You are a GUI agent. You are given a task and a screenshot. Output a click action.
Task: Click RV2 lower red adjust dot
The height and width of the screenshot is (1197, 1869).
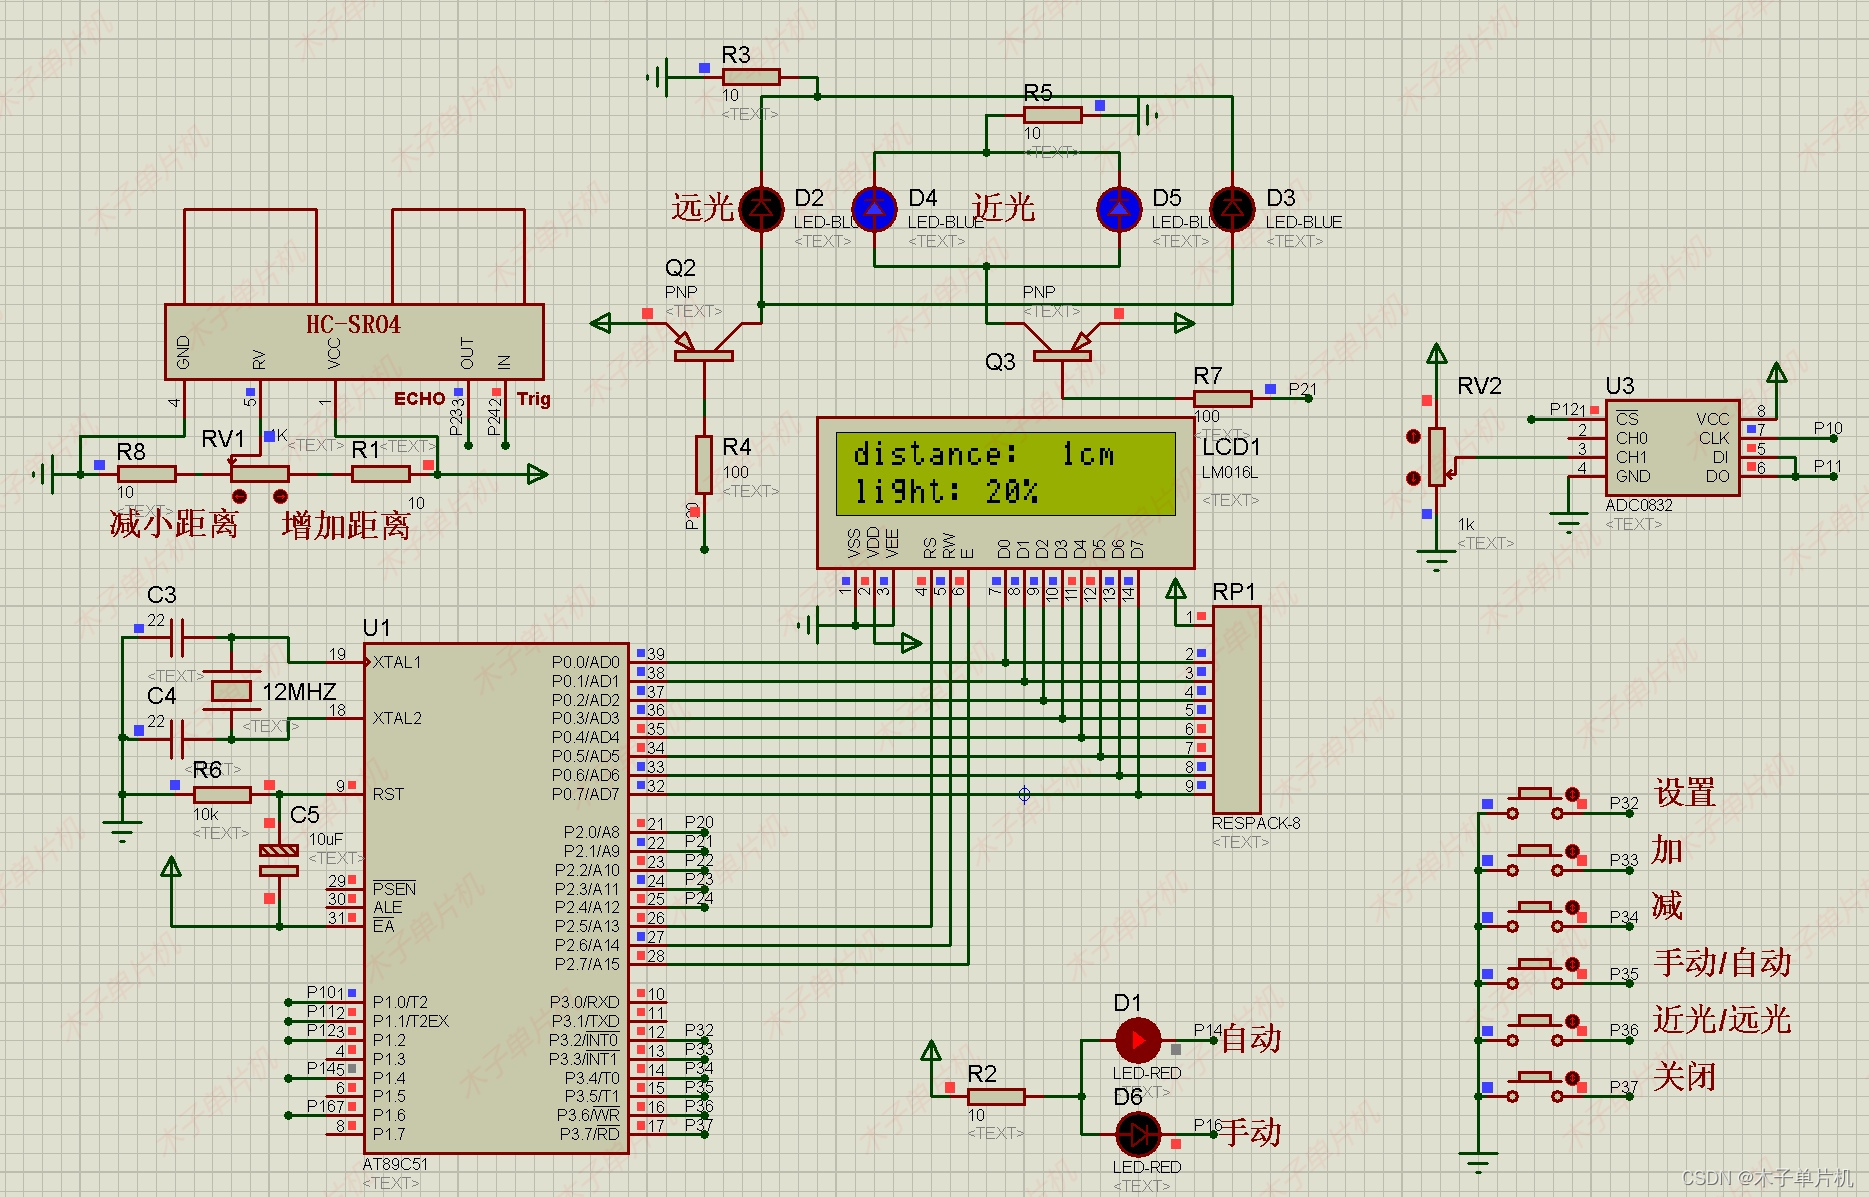click(1413, 478)
